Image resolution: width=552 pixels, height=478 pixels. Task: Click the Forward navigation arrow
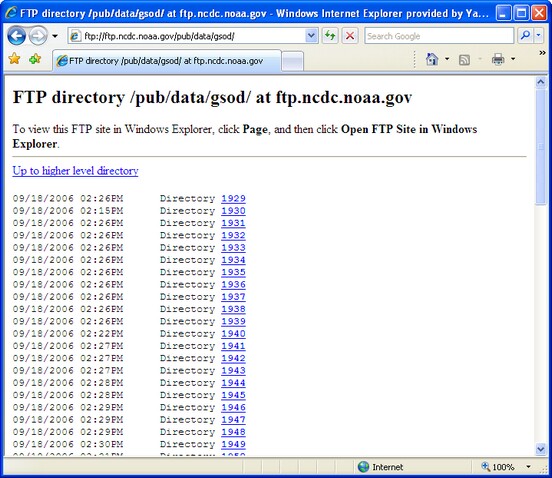38,36
